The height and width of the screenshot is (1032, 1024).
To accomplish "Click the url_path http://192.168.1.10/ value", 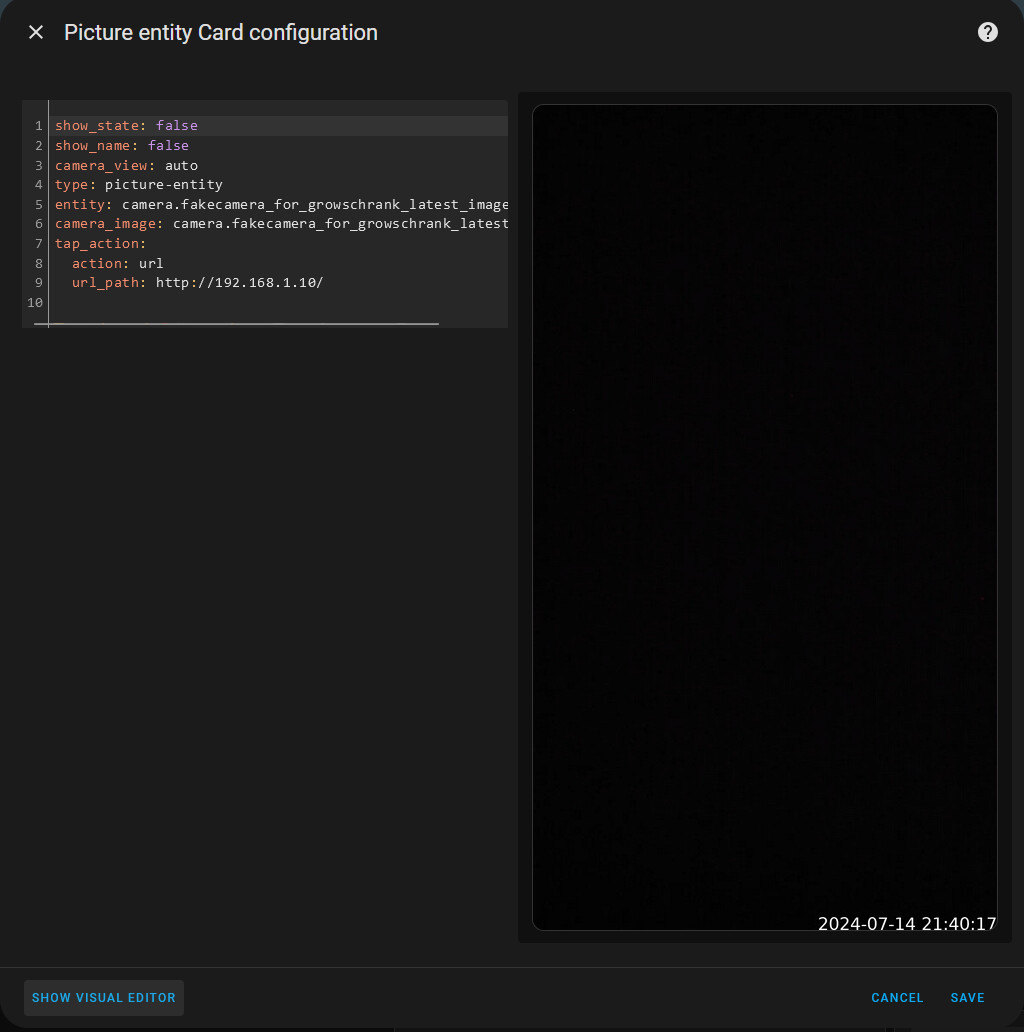I will point(239,283).
